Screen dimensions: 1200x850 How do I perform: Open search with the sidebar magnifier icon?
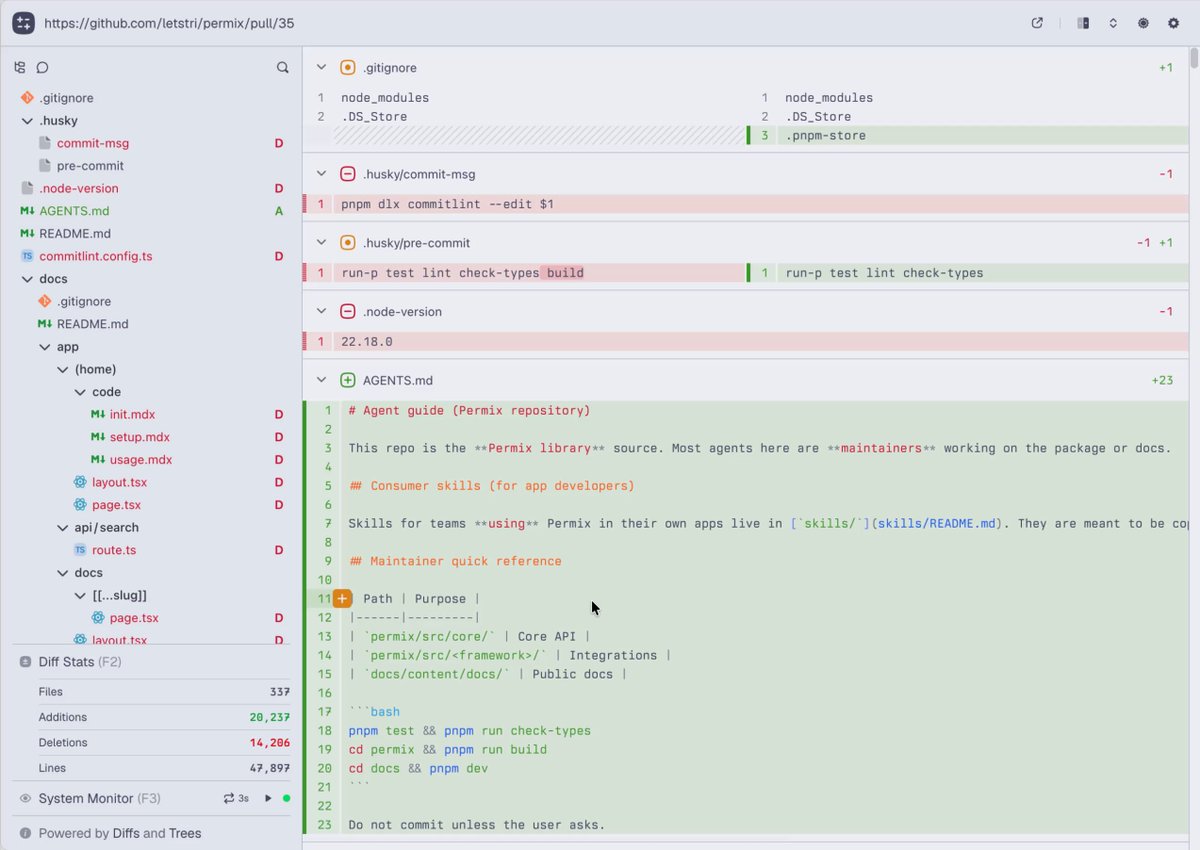click(283, 68)
